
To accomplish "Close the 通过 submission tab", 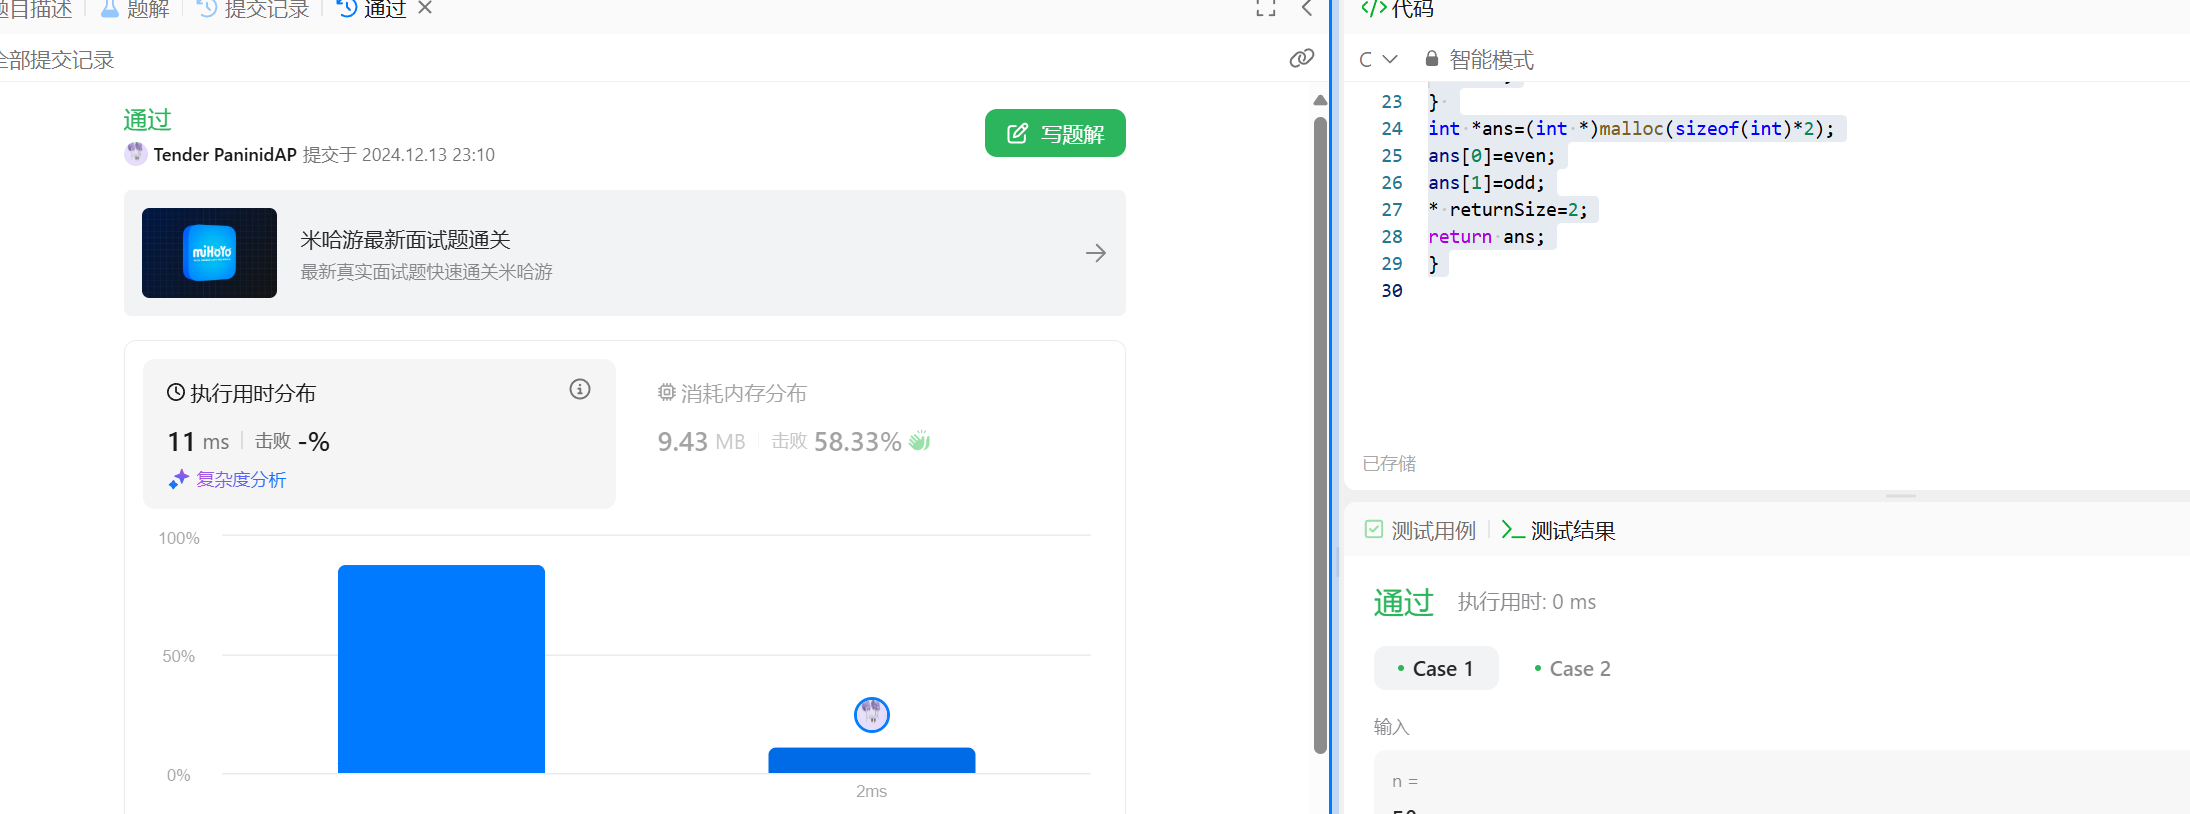I will click(x=425, y=8).
